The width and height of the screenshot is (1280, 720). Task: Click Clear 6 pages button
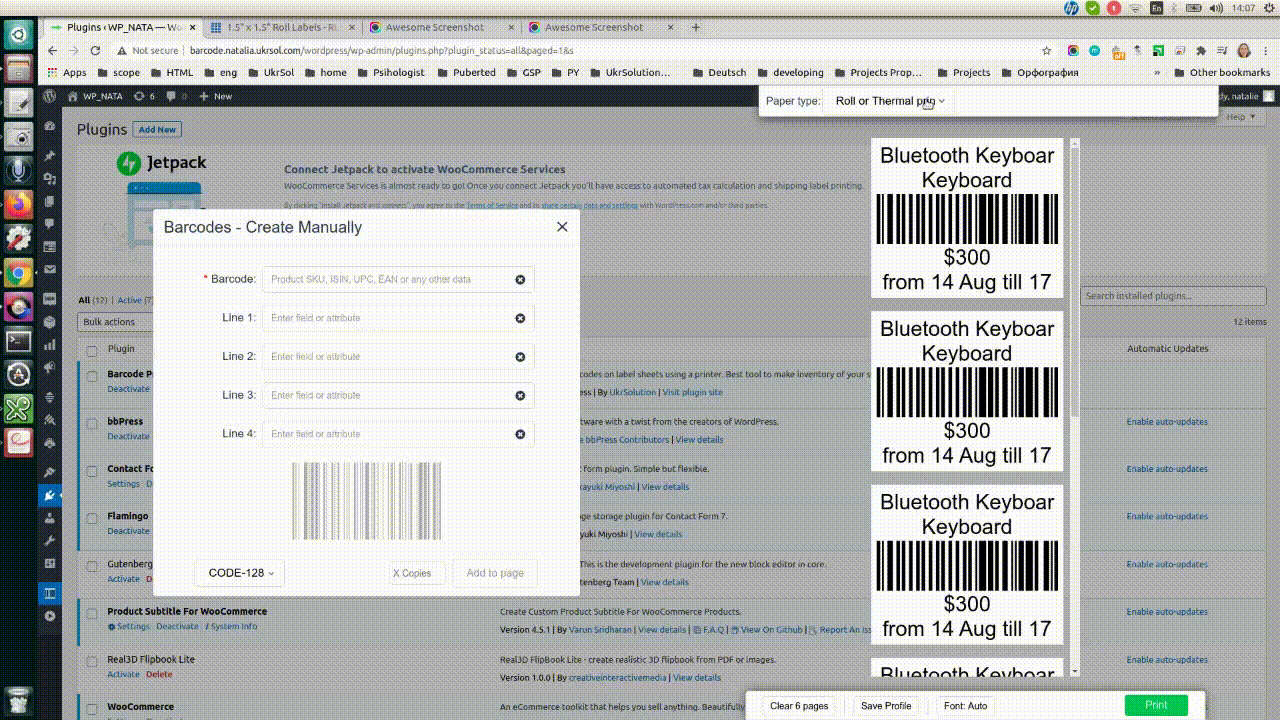[x=799, y=706]
